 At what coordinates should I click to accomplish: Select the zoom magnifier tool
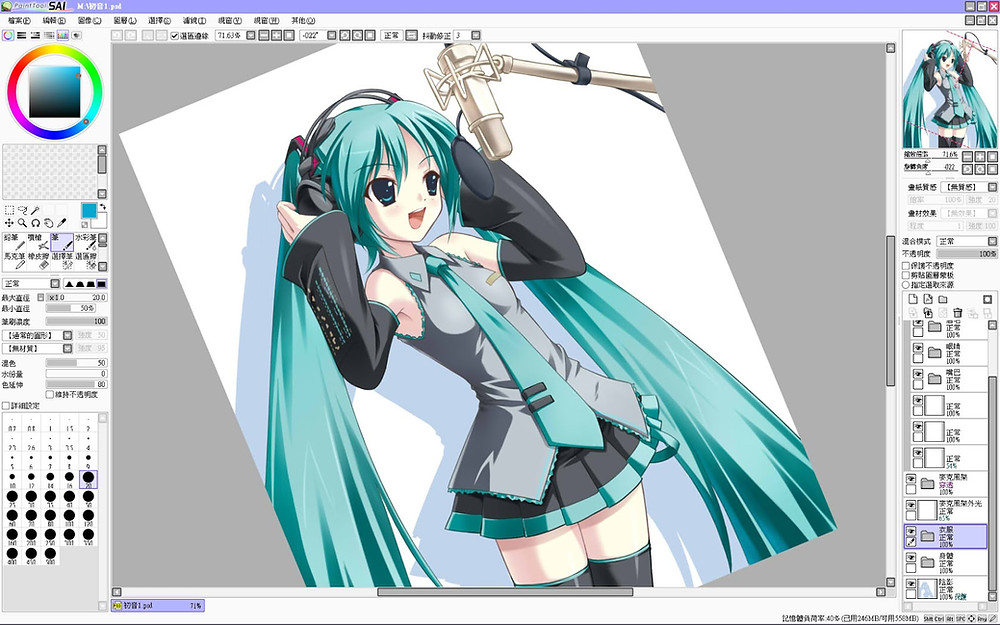(x=22, y=223)
